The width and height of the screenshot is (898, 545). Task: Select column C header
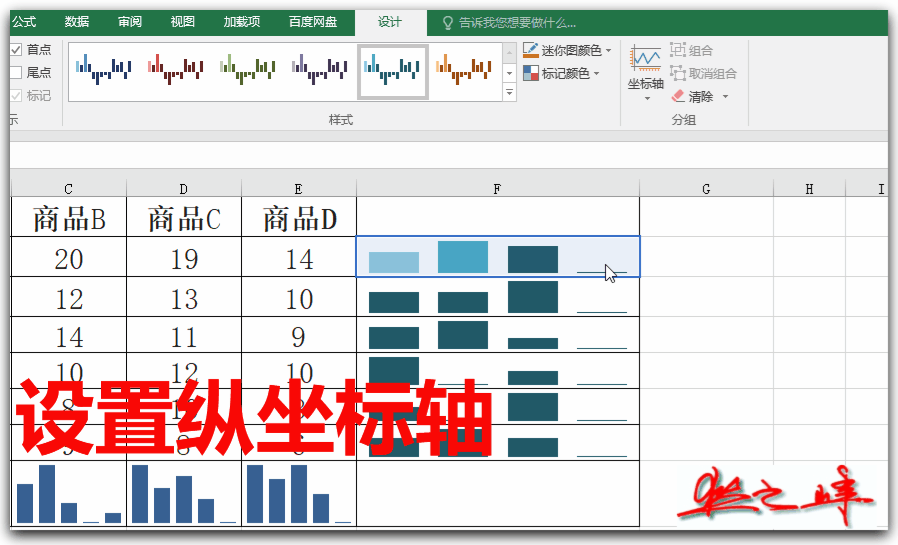pos(68,189)
